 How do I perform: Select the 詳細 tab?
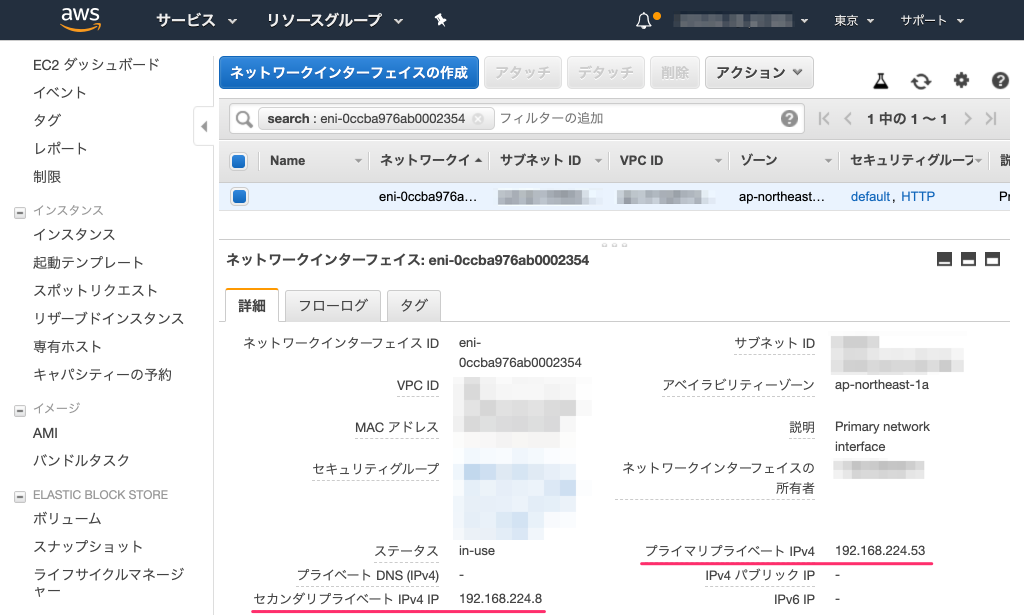252,306
